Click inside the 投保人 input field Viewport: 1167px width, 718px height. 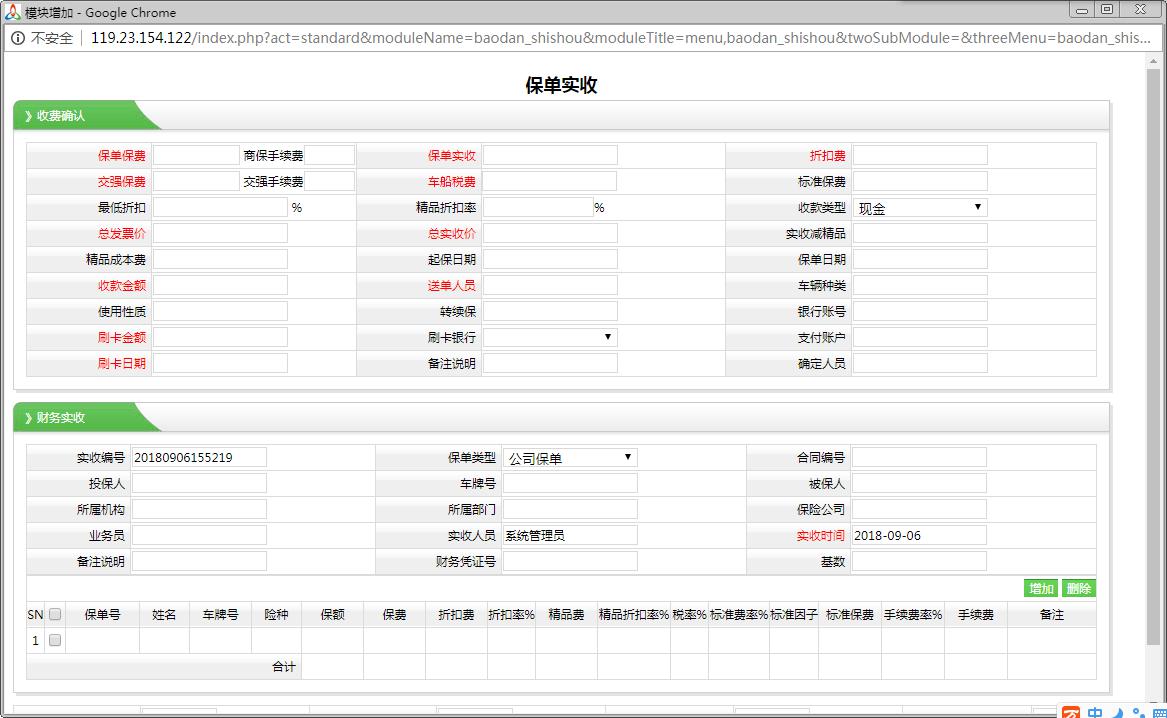click(x=199, y=482)
